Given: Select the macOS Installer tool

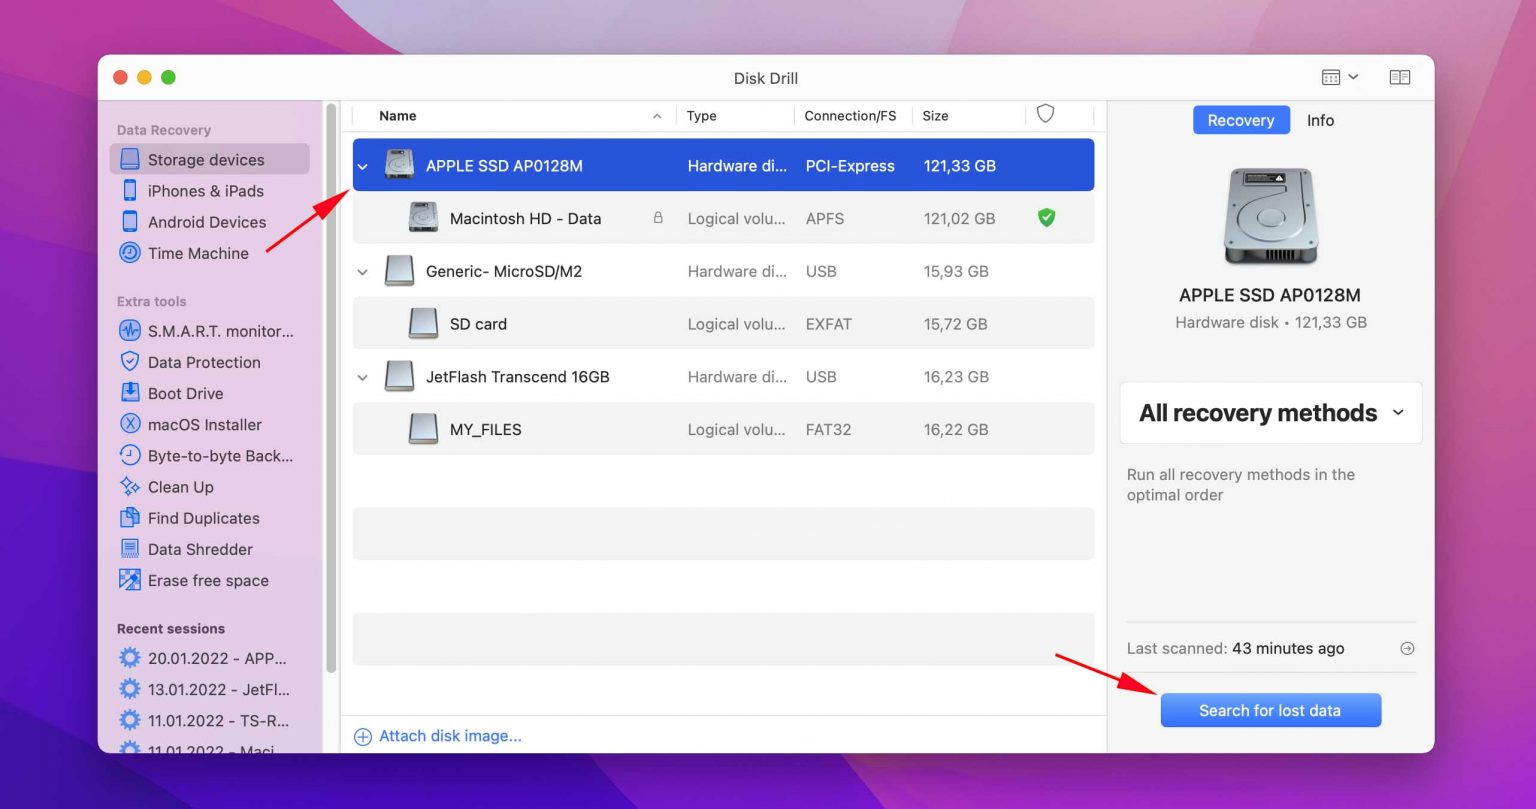Looking at the screenshot, I should point(201,424).
